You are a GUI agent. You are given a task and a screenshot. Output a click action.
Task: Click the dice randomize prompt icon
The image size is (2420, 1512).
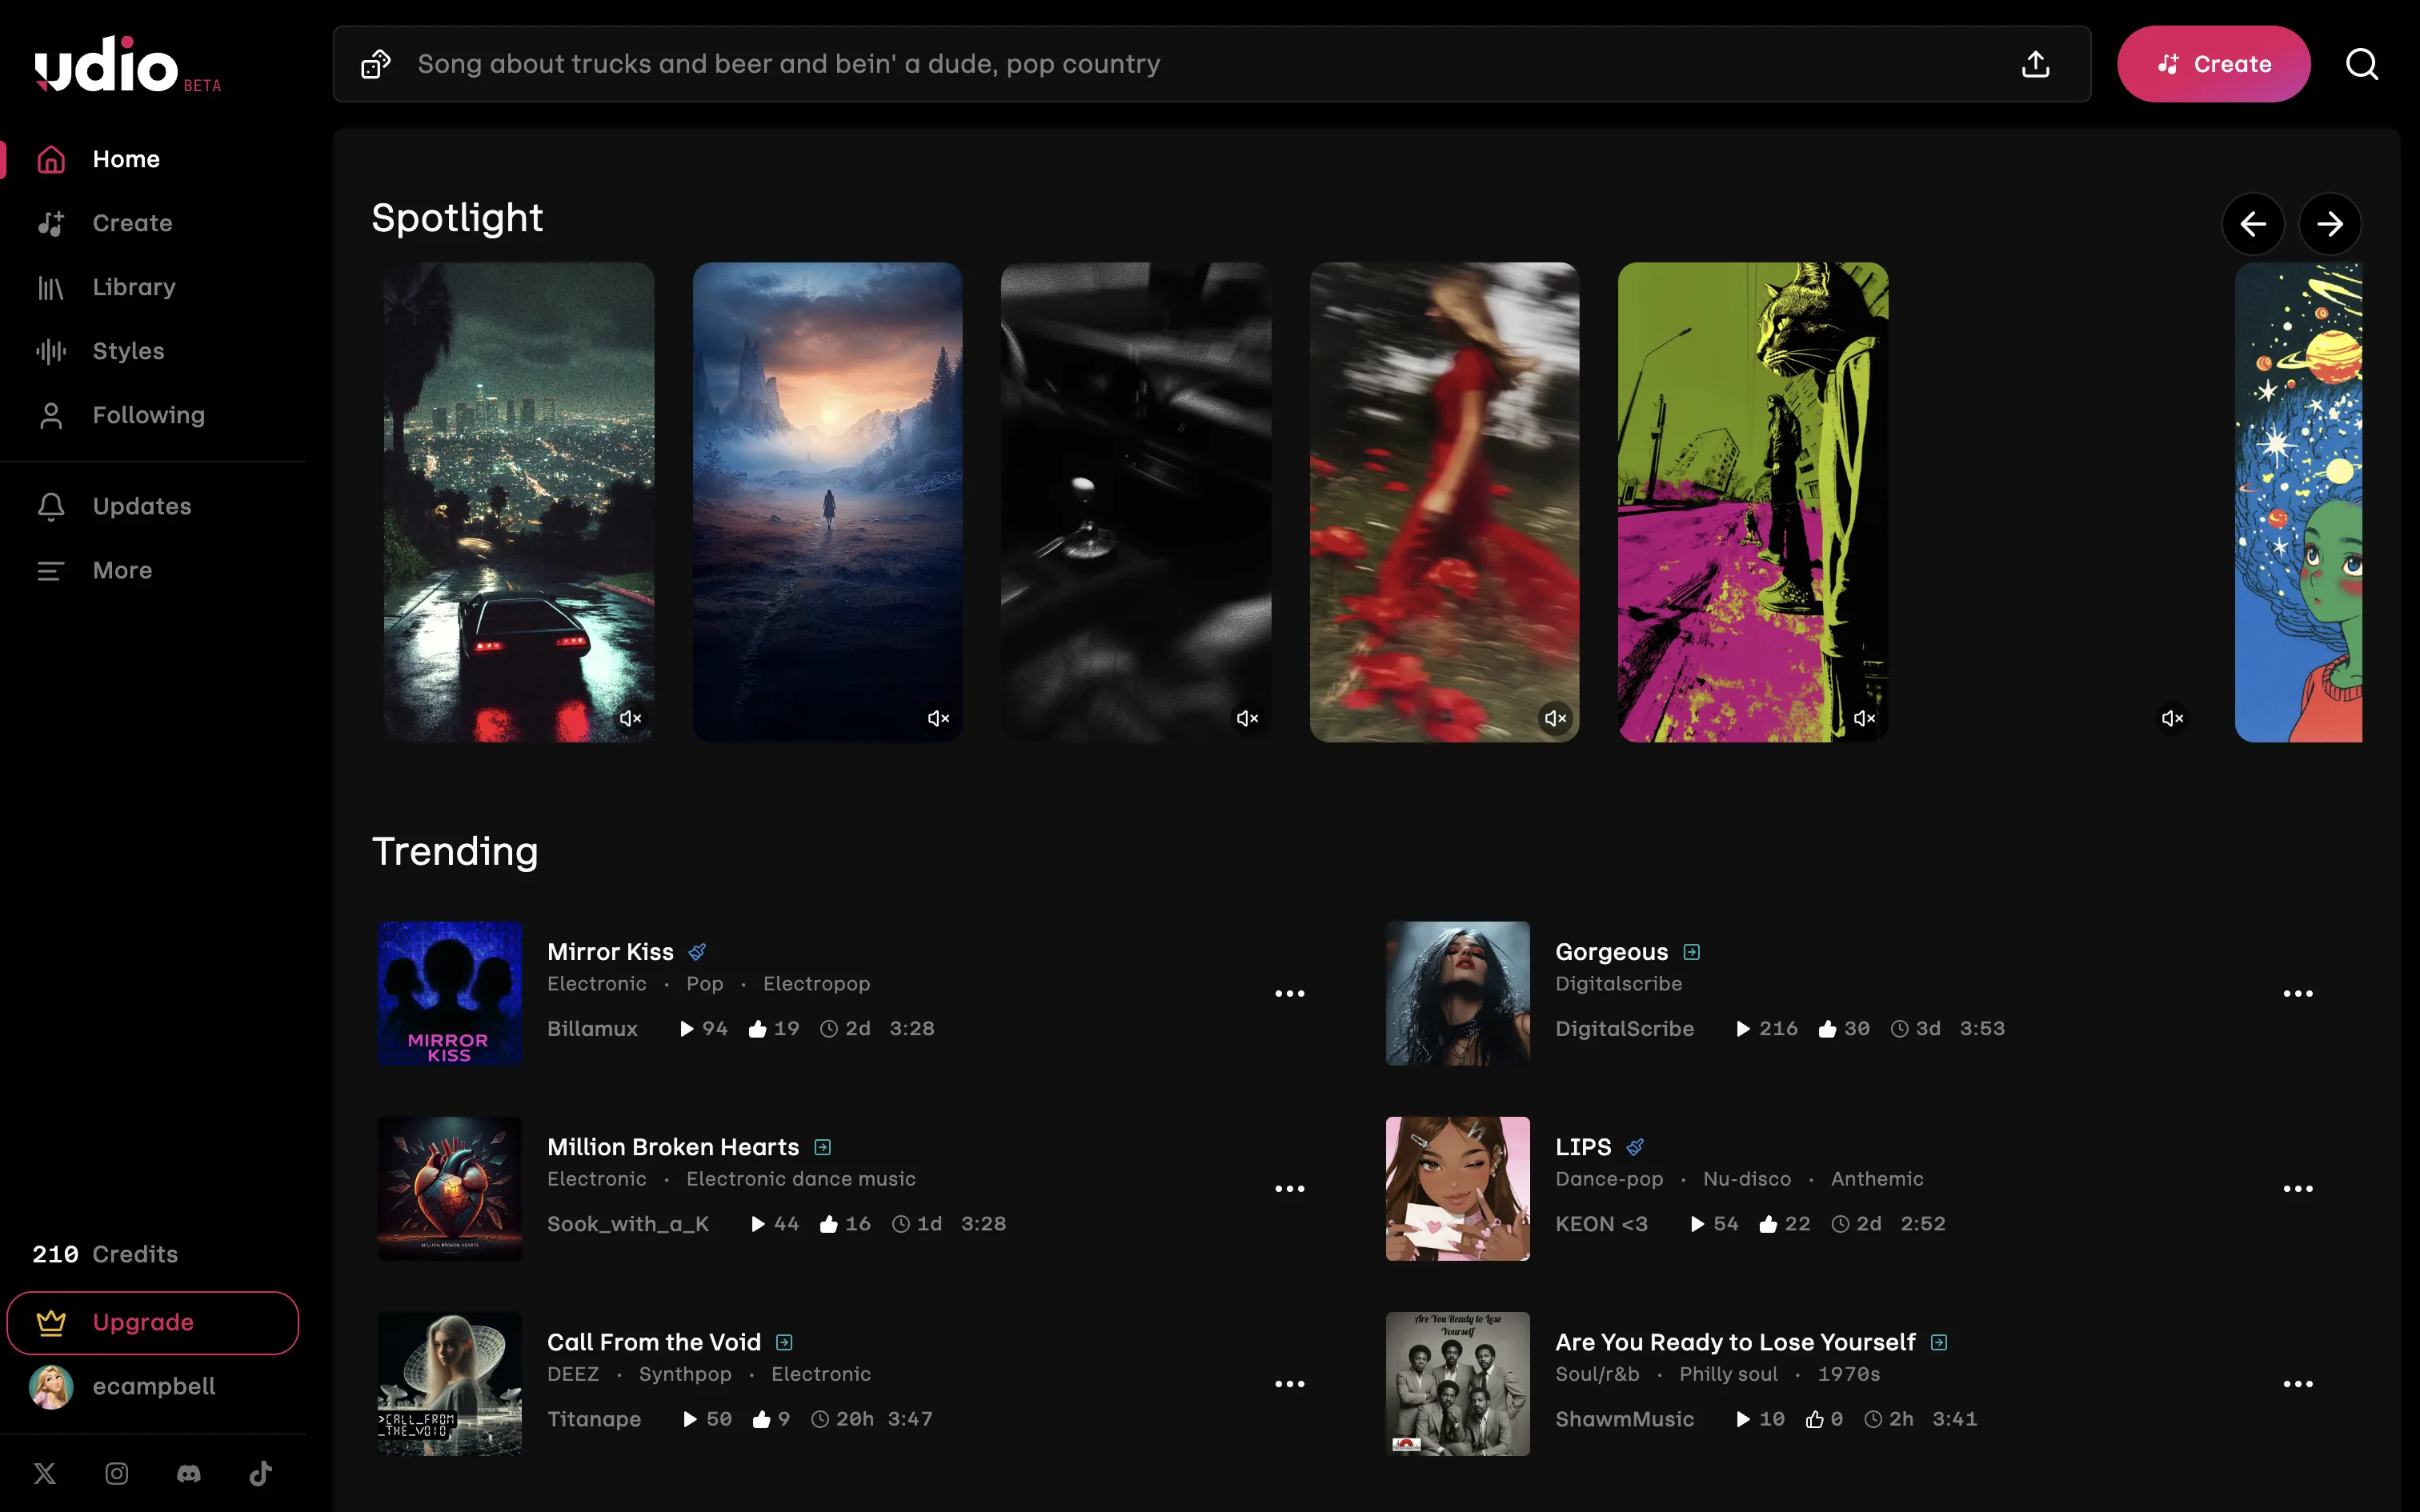pos(375,65)
